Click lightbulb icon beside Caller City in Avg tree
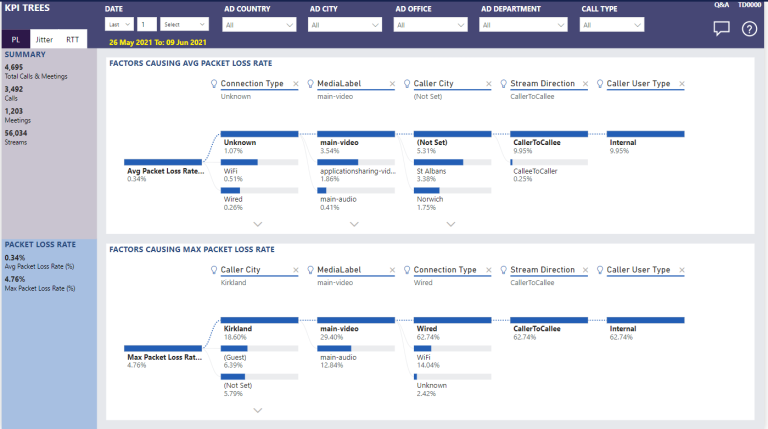This screenshot has width=768, height=429. click(x=407, y=84)
